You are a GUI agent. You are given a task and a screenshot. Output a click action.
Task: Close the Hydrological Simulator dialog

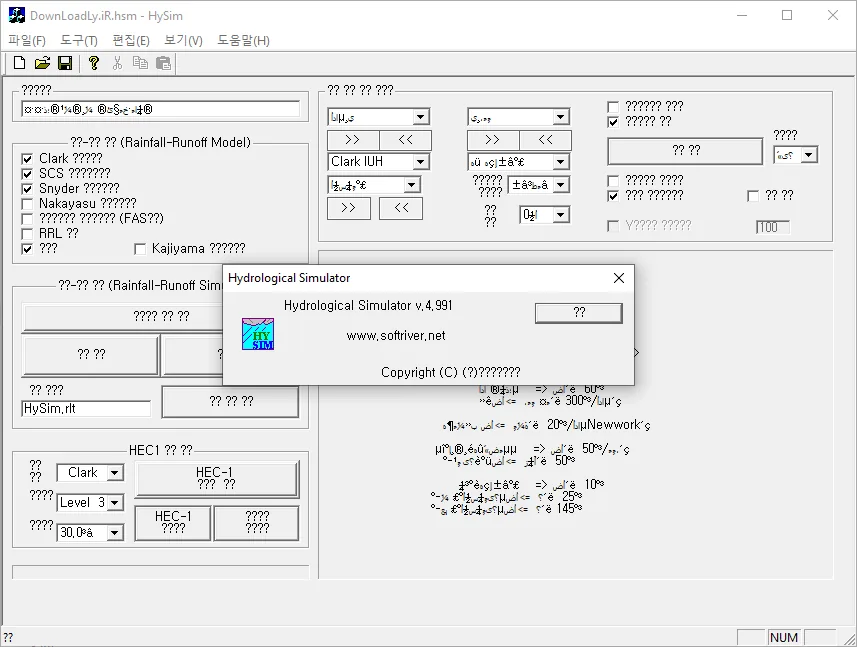(619, 278)
